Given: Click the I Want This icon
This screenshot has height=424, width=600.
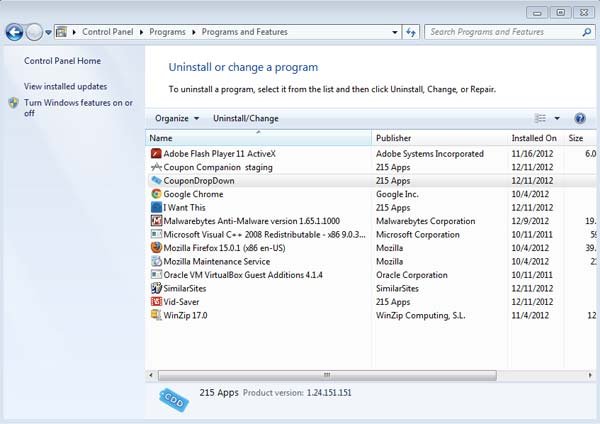Looking at the screenshot, I should tap(156, 207).
